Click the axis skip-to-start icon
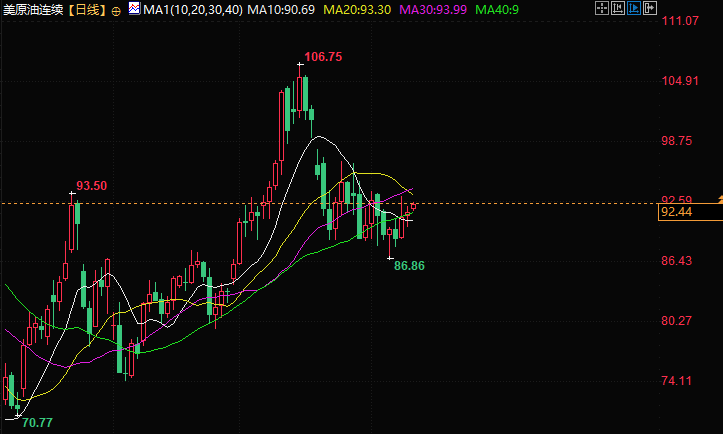 (x=618, y=8)
